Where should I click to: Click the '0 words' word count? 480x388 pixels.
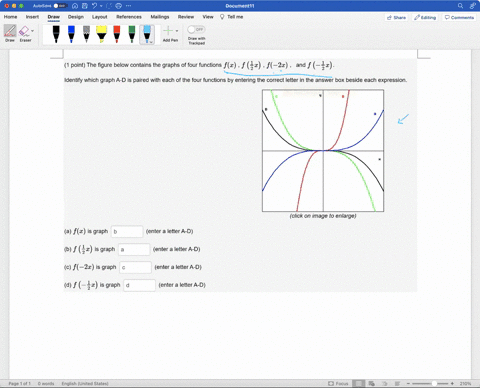(46, 384)
